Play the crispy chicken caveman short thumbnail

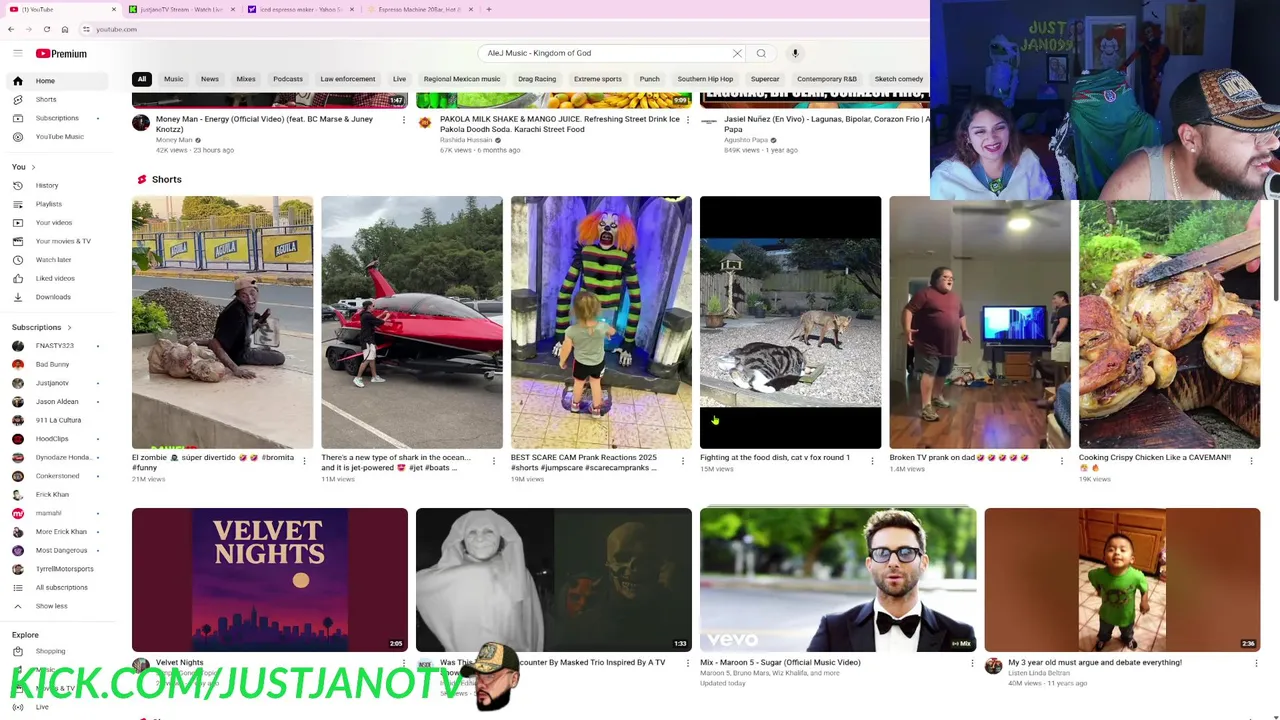coord(1169,322)
